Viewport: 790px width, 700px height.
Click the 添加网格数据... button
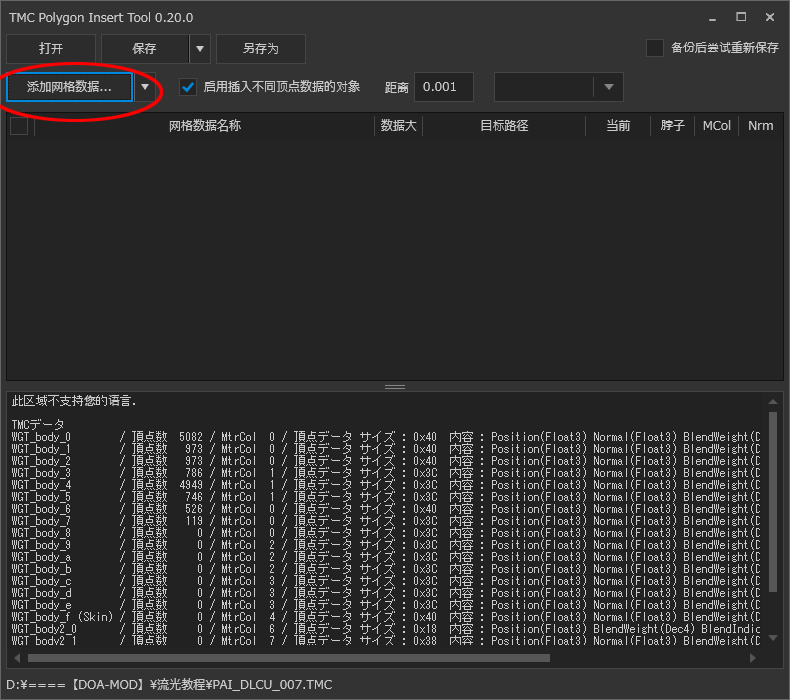pos(70,87)
